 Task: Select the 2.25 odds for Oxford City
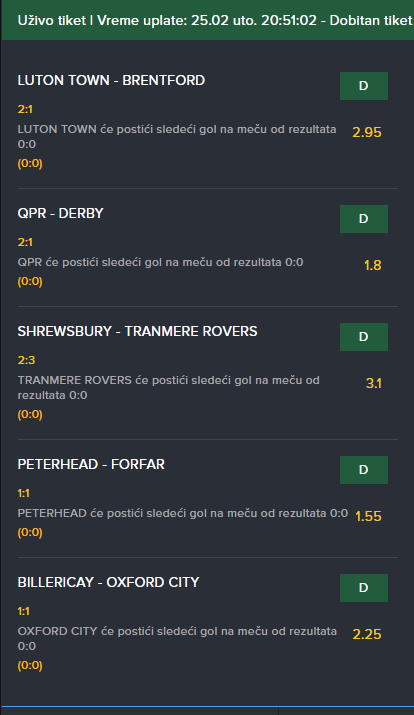tap(367, 634)
